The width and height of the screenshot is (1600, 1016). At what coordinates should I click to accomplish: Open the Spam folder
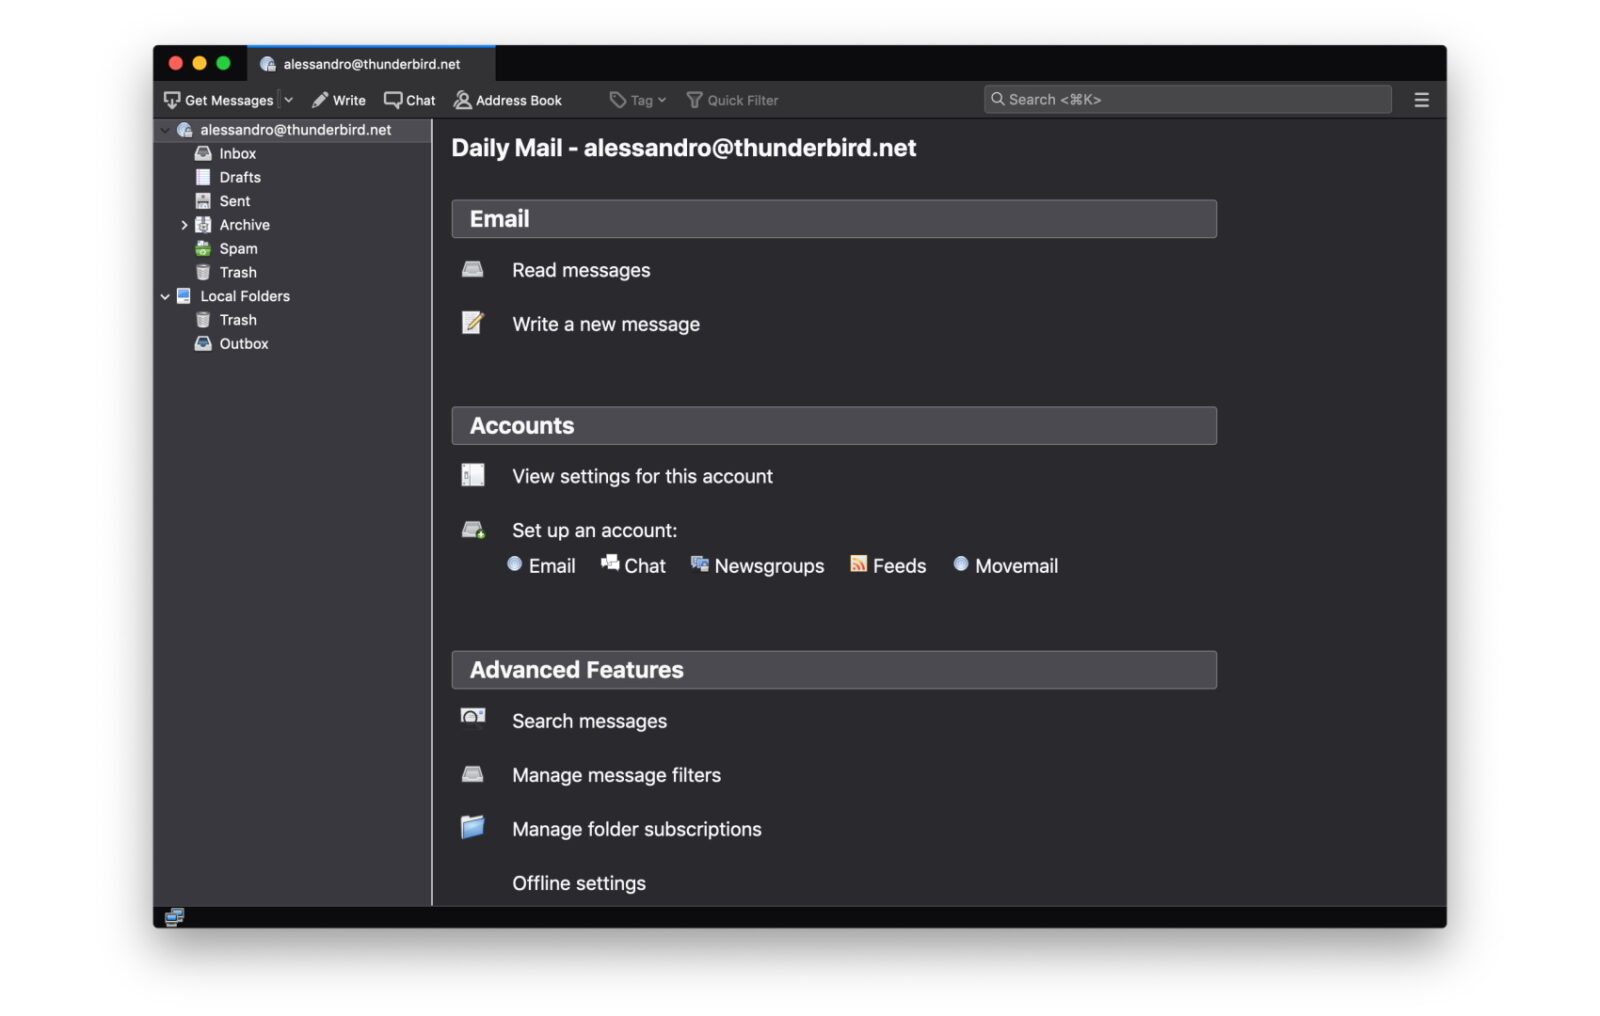[x=239, y=249]
